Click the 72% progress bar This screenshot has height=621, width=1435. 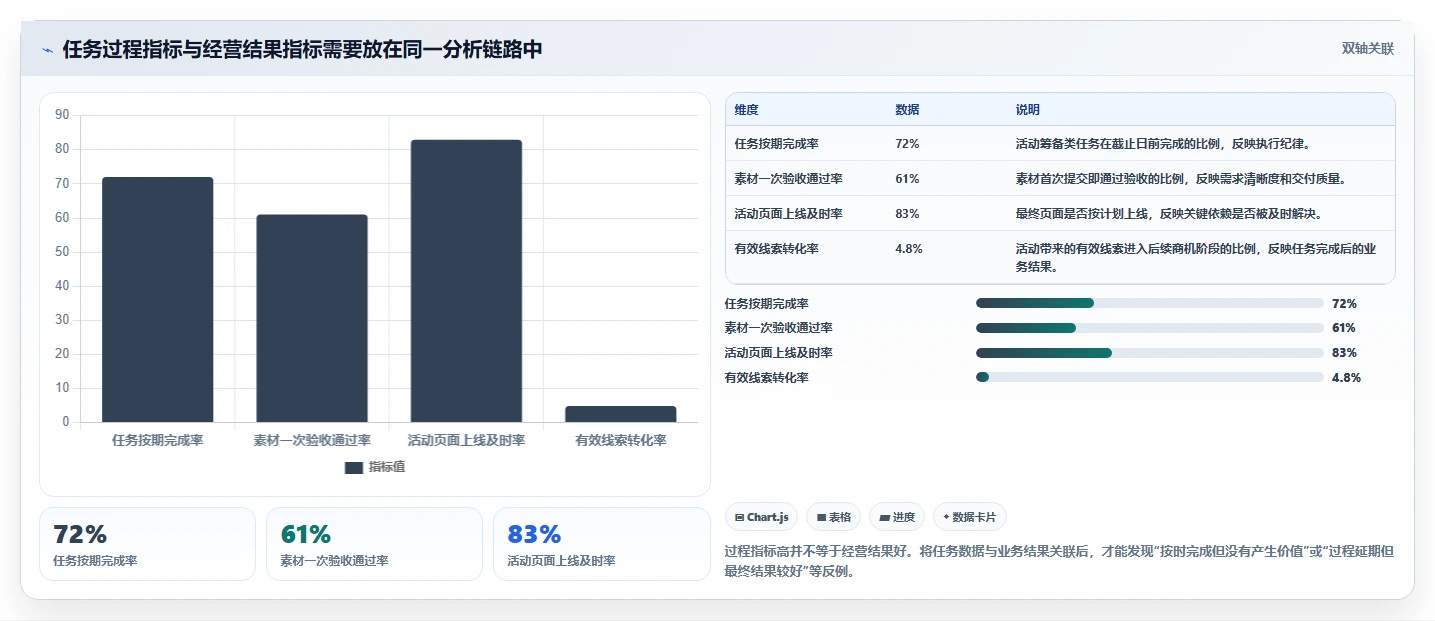coord(1150,303)
